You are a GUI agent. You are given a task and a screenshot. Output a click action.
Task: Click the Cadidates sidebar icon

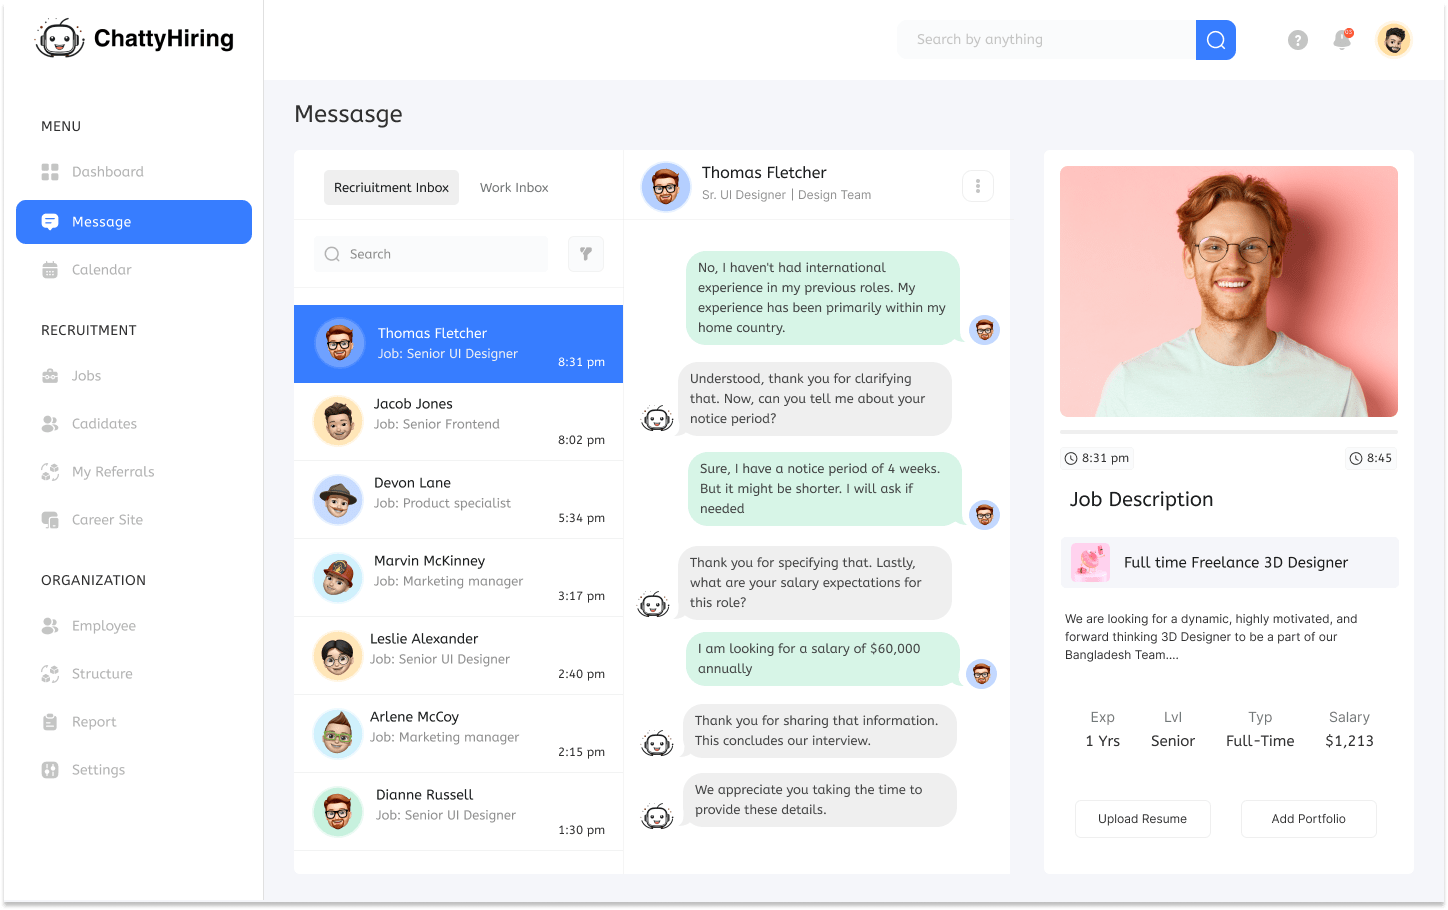(x=49, y=423)
